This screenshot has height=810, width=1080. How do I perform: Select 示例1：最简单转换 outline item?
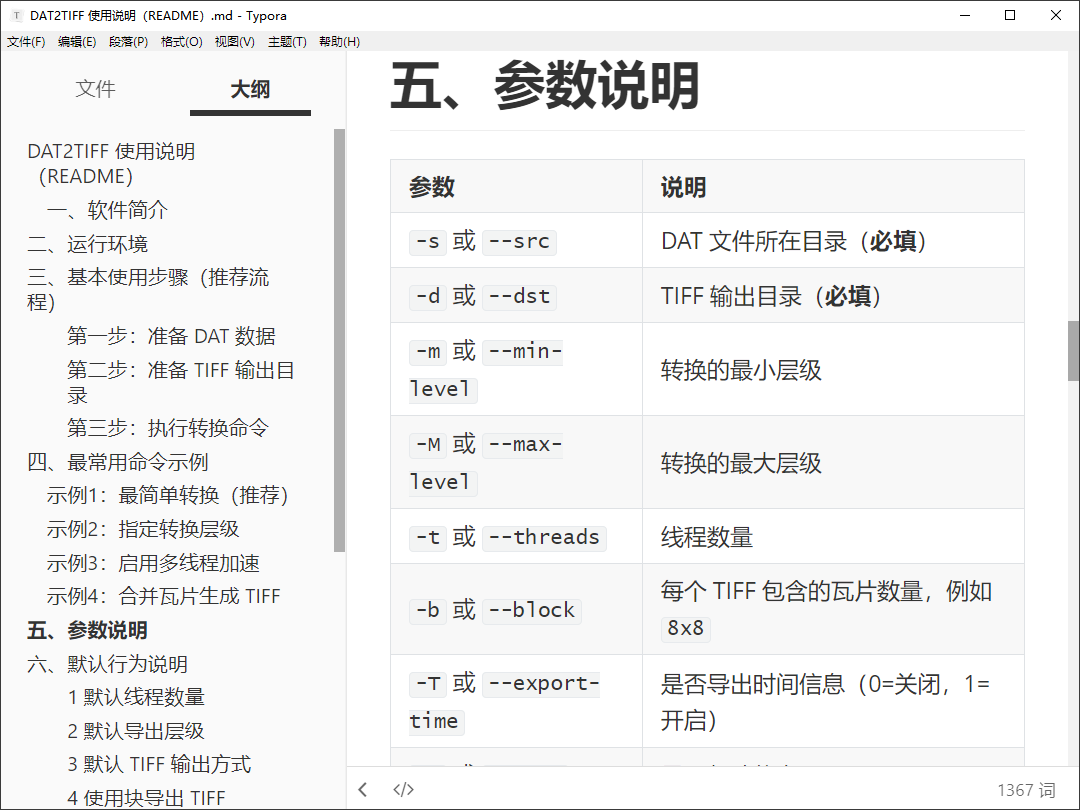(x=167, y=495)
